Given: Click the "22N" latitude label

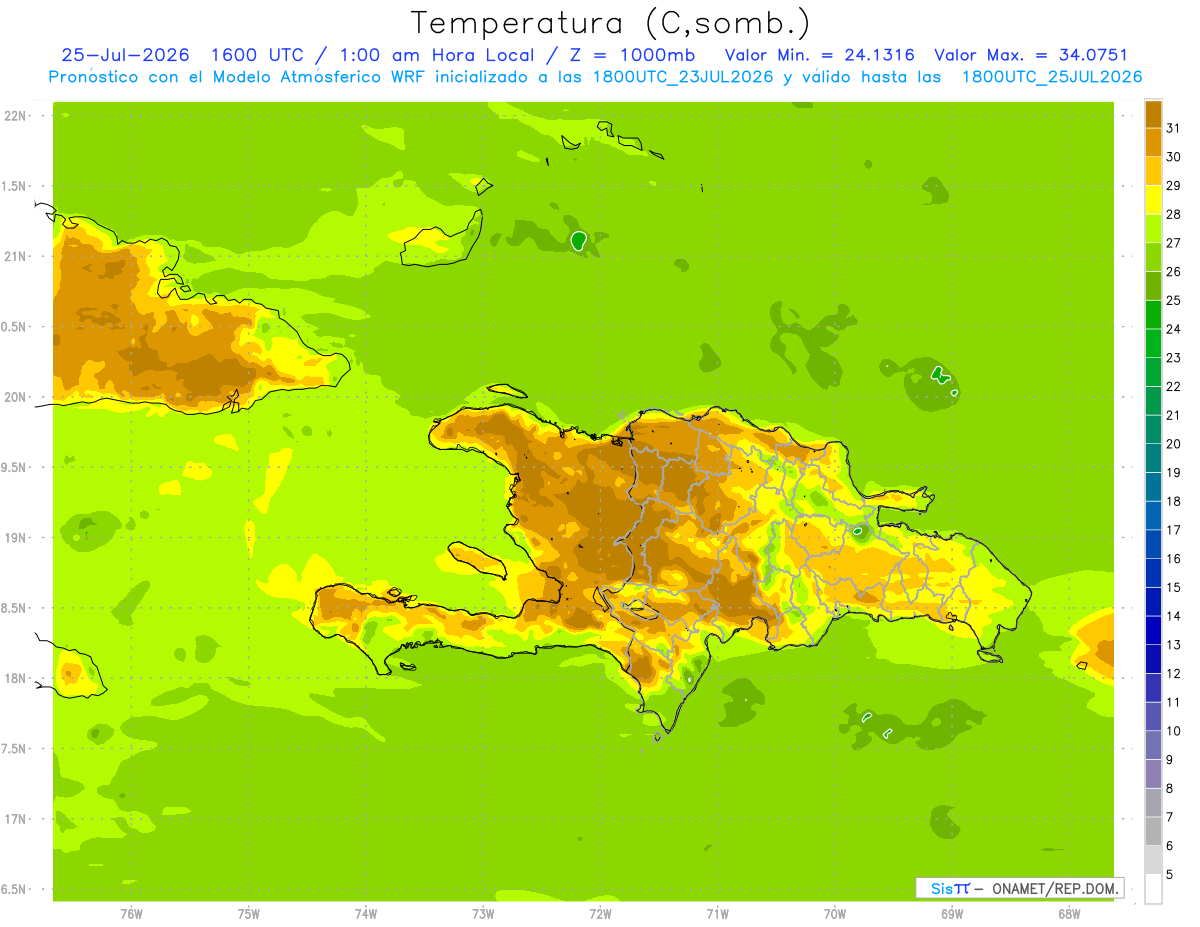Looking at the screenshot, I should [15, 116].
